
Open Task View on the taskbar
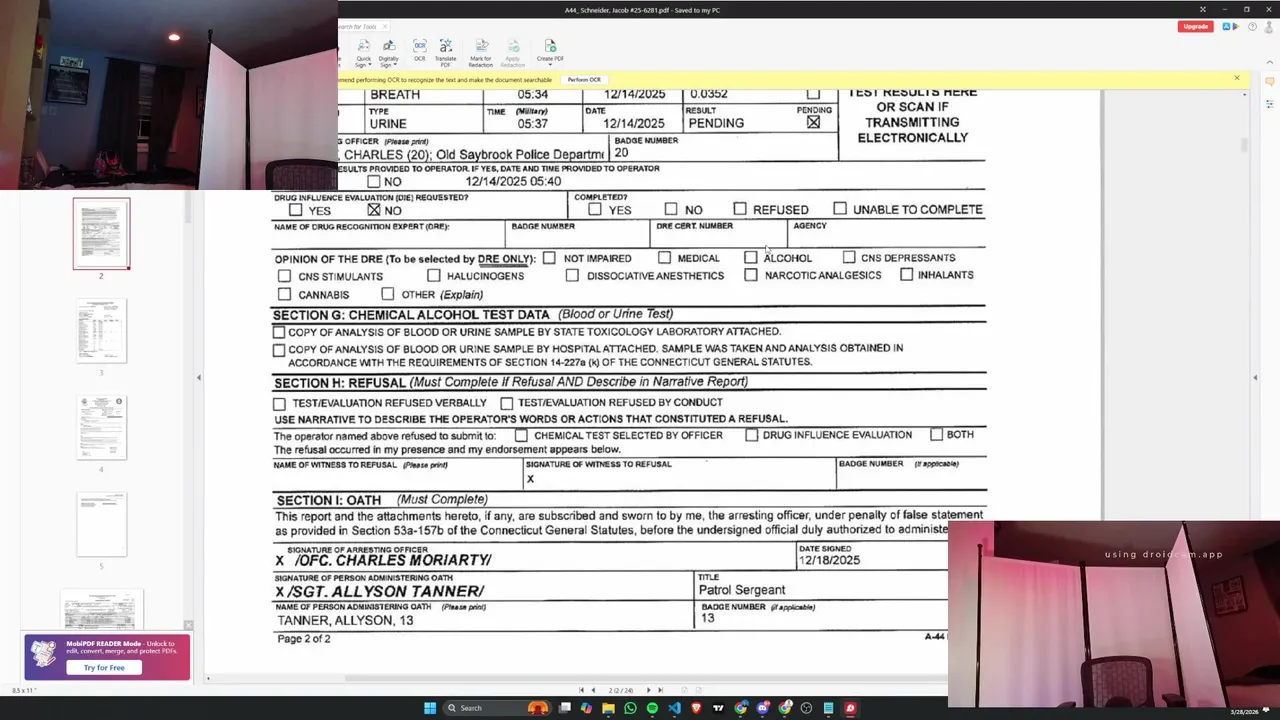[564, 708]
